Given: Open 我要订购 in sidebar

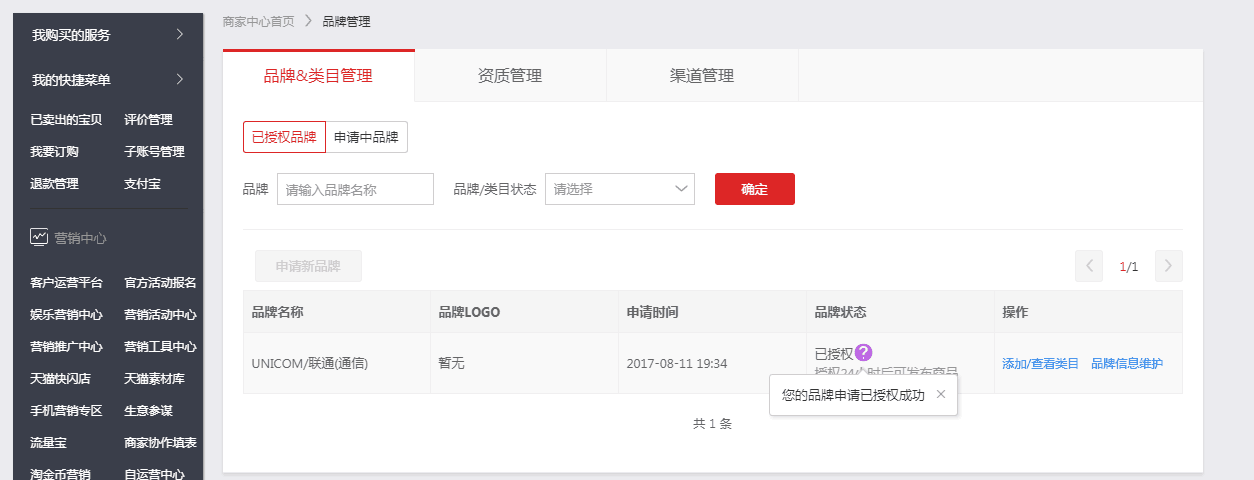Looking at the screenshot, I should coord(54,152).
